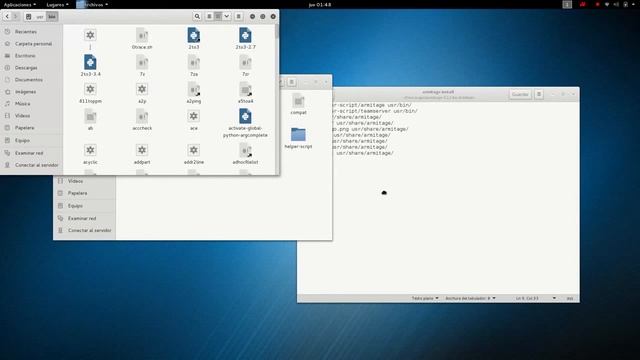Select the 2to3-3.4 Python file
640x360 pixels.
point(90,62)
